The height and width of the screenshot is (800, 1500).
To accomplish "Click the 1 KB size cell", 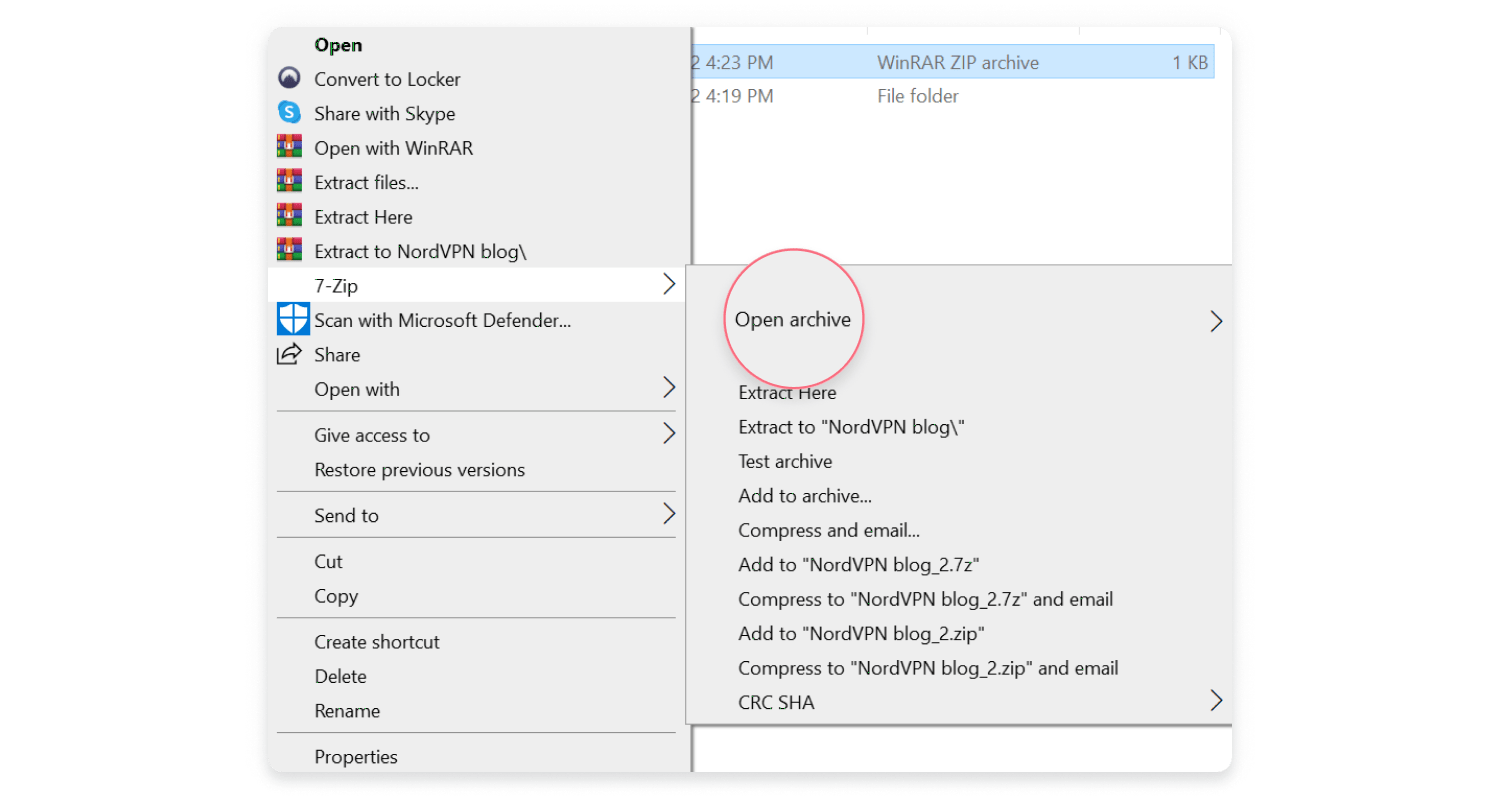I will pos(1190,62).
